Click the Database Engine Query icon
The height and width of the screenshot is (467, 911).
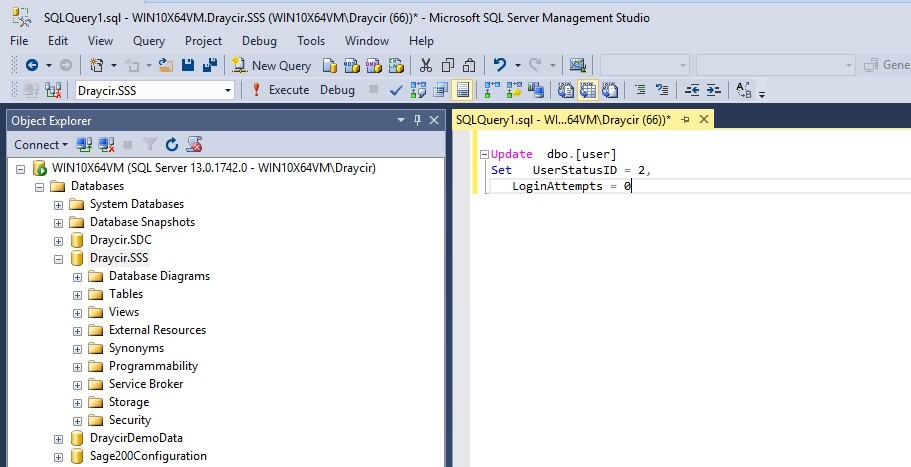329,66
